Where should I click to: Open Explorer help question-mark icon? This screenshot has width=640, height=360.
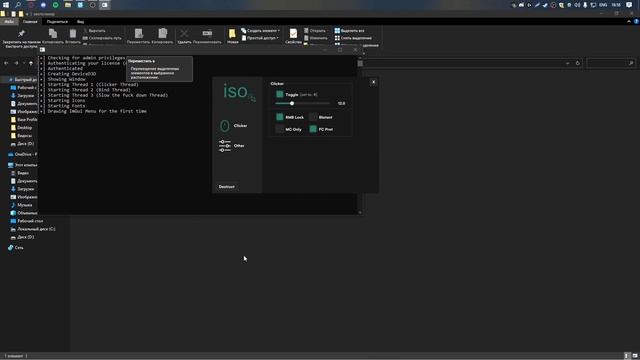pyautogui.click(x=636, y=22)
